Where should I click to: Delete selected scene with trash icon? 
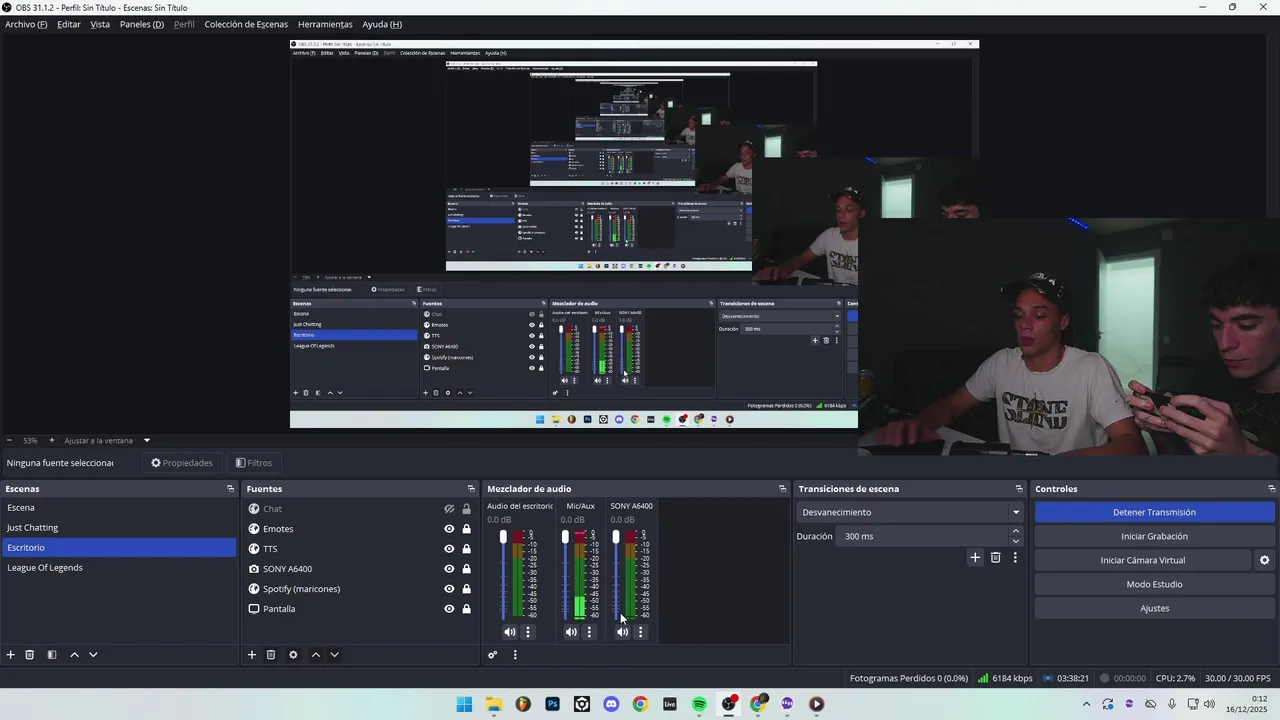click(x=30, y=655)
